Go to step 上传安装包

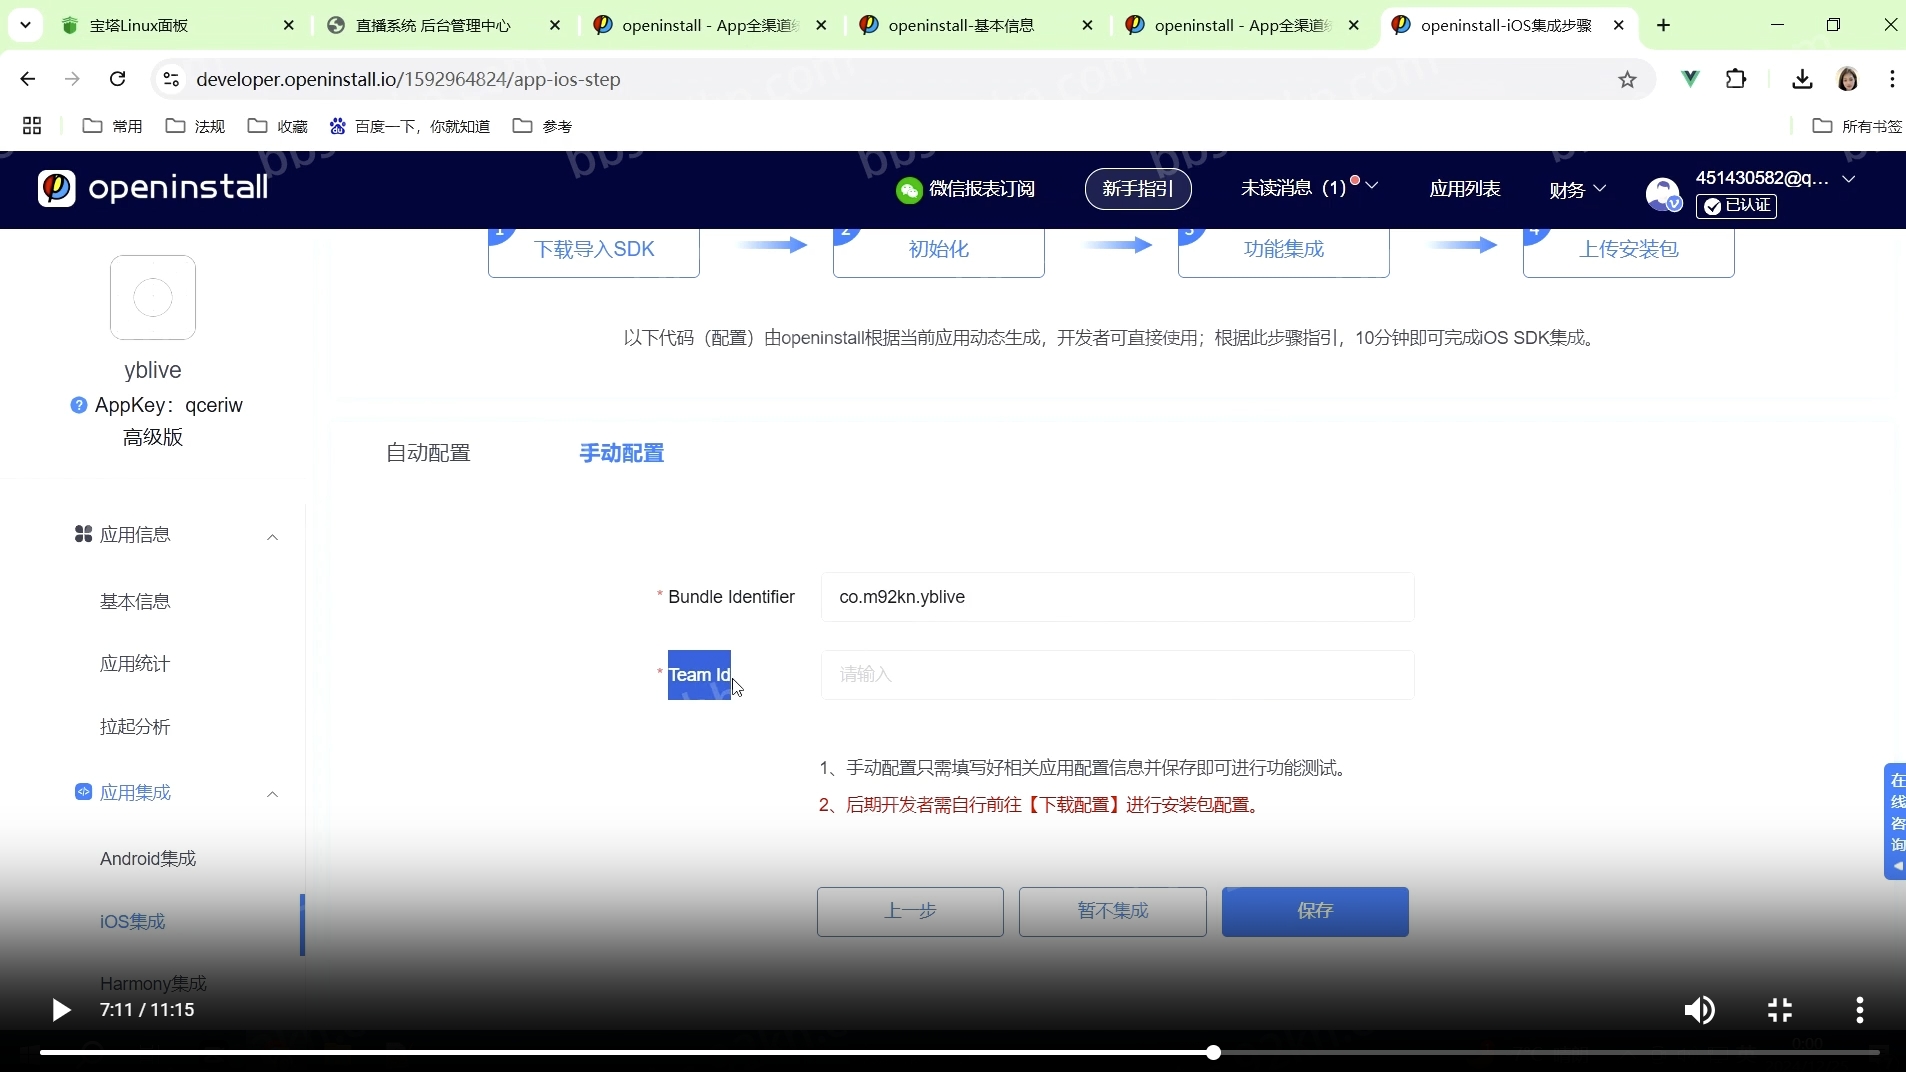[x=1629, y=251]
